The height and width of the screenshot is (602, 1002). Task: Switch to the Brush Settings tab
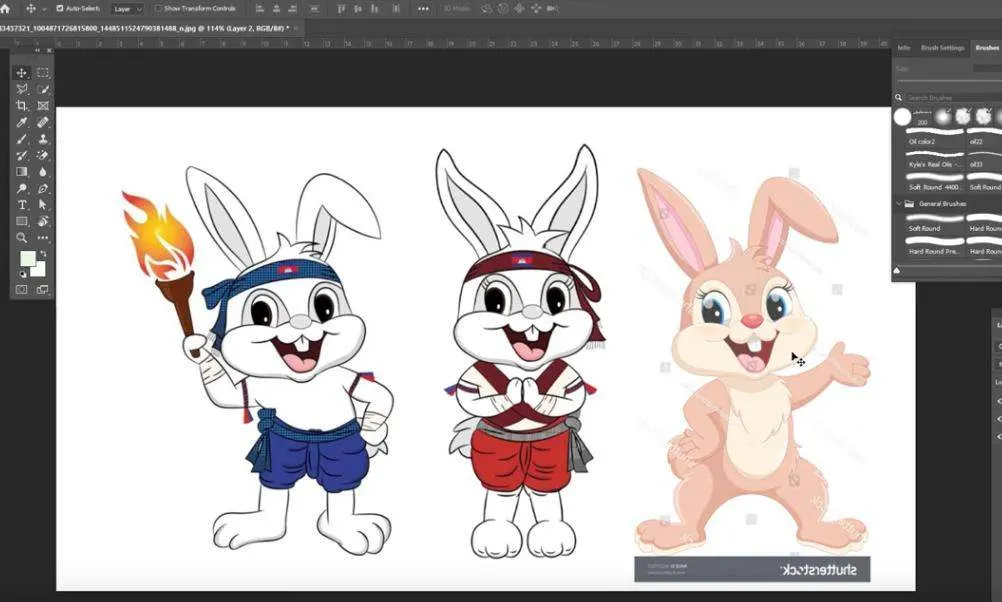coord(943,48)
